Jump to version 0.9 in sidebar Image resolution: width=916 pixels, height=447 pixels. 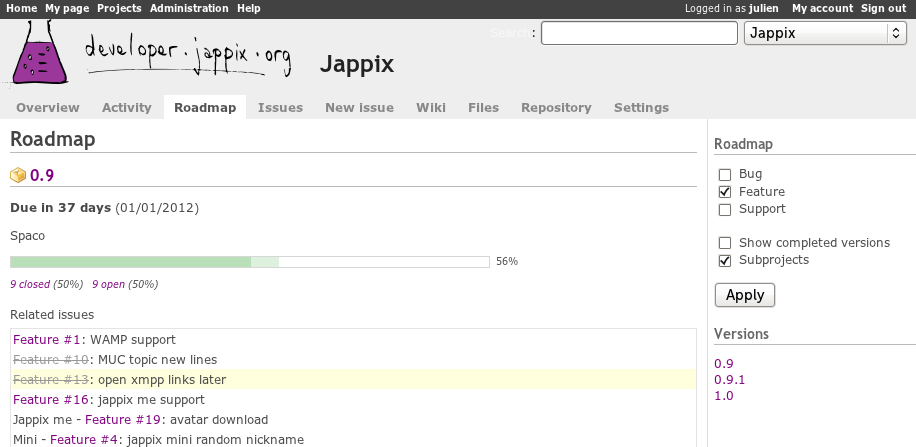(x=724, y=364)
